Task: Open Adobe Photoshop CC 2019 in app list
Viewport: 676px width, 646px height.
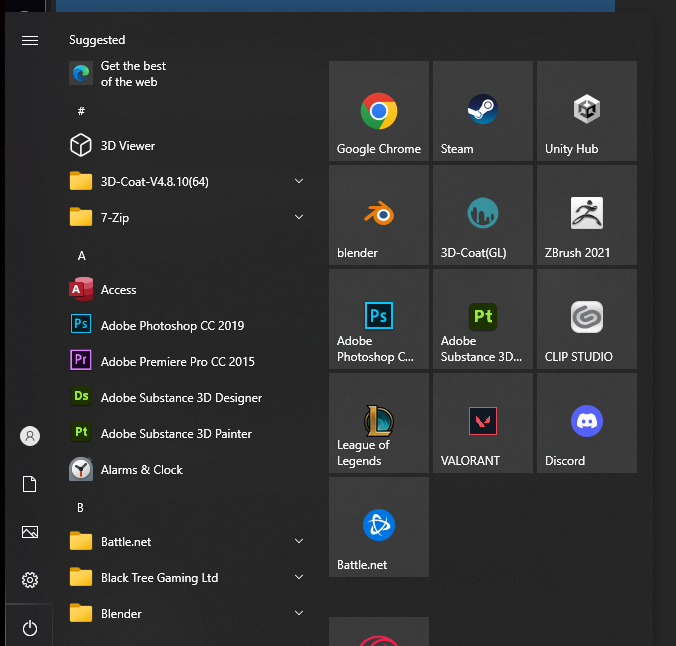Action: pyautogui.click(x=188, y=325)
